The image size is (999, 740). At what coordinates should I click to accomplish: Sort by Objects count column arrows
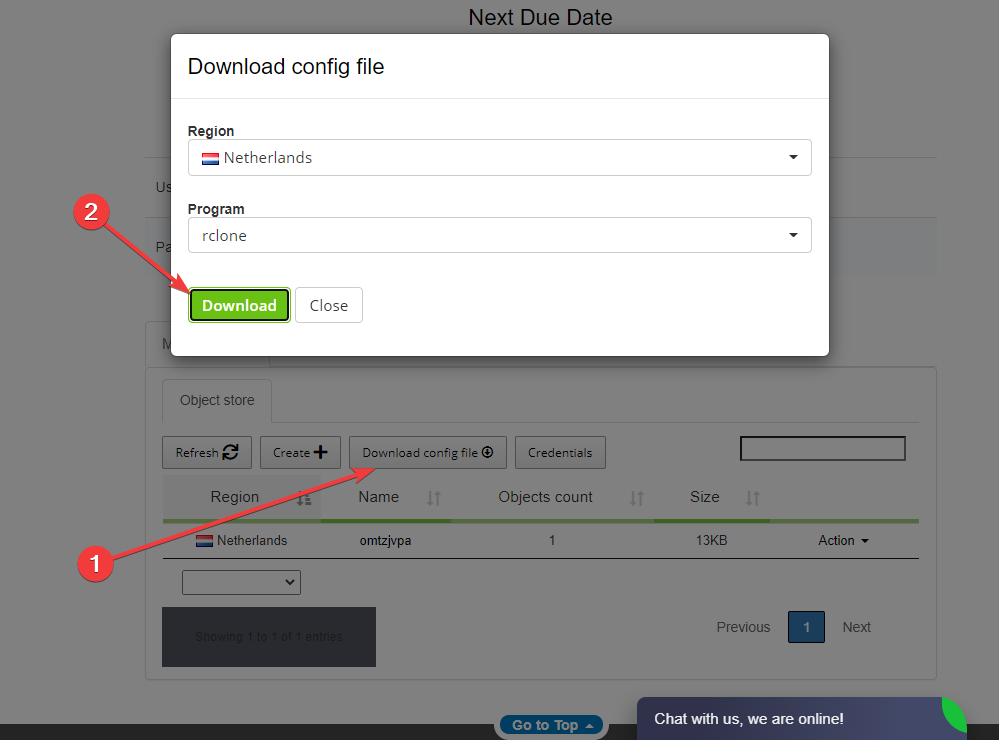[637, 498]
